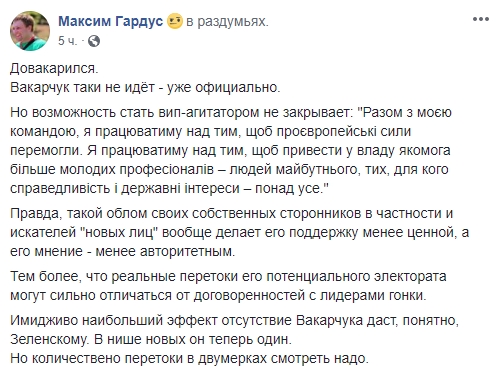Click the 'в раздумьях' feeling text
This screenshot has width=497, height=367.
[227, 22]
